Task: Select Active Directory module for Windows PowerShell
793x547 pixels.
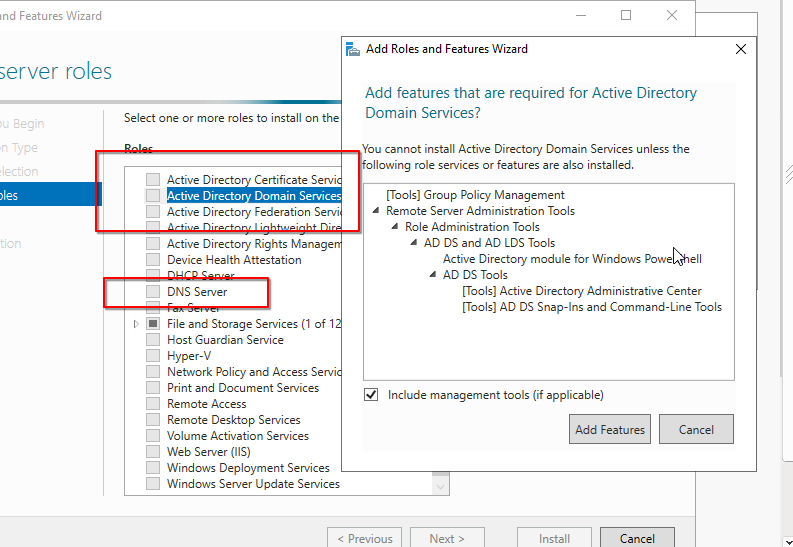Action: coord(572,259)
